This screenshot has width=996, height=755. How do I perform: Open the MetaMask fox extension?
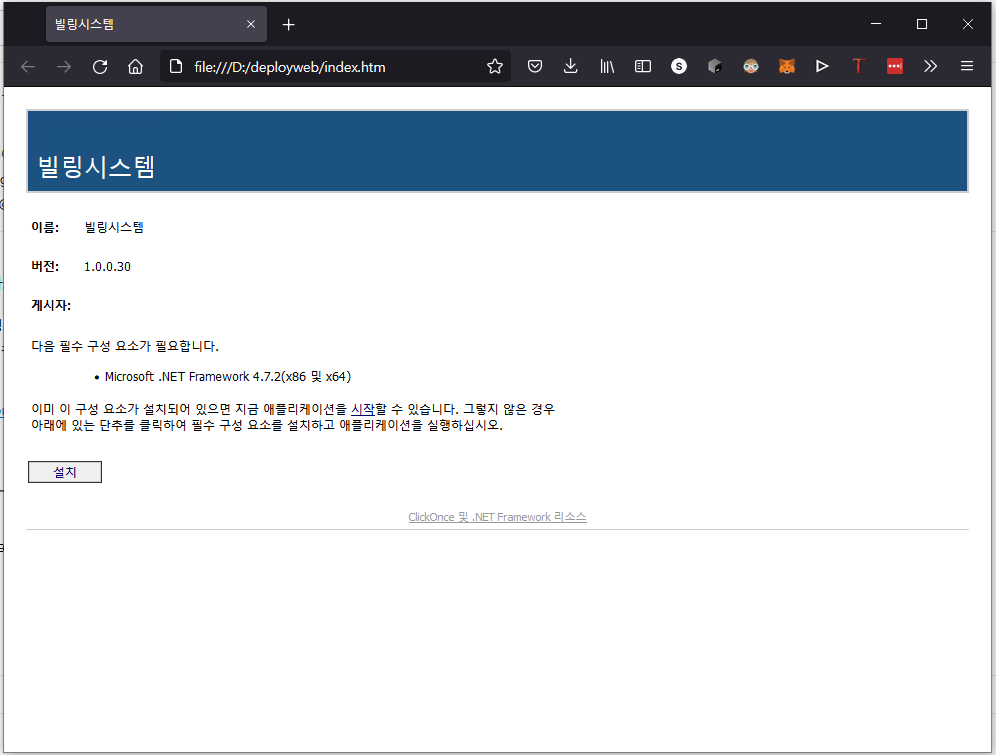point(786,66)
